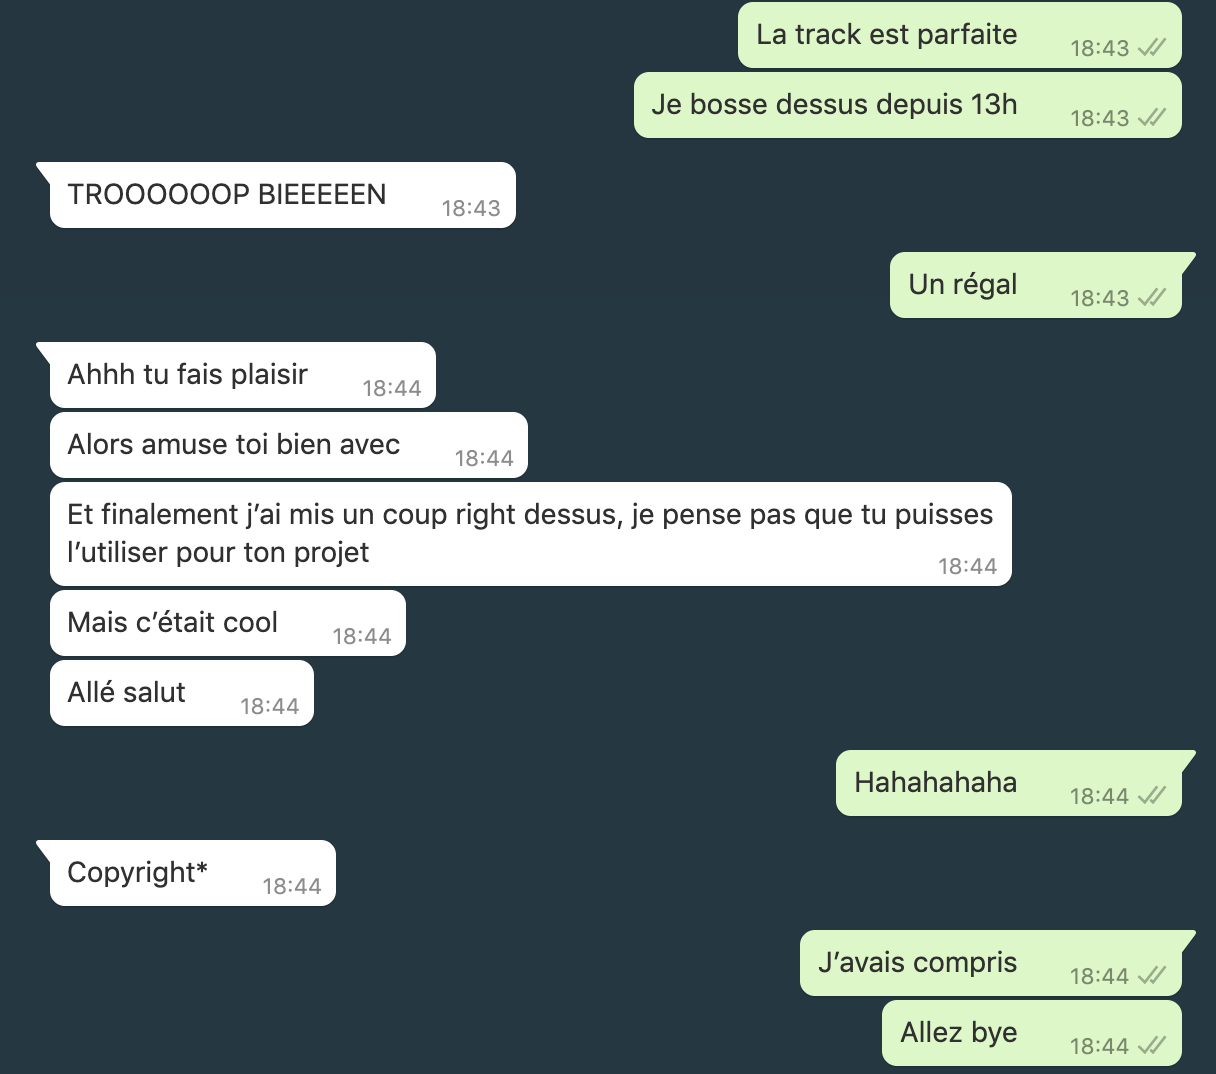Screen dimensions: 1216x1074
Task: Click the "J'avais compris" message text
Action: pyautogui.click(x=918, y=962)
